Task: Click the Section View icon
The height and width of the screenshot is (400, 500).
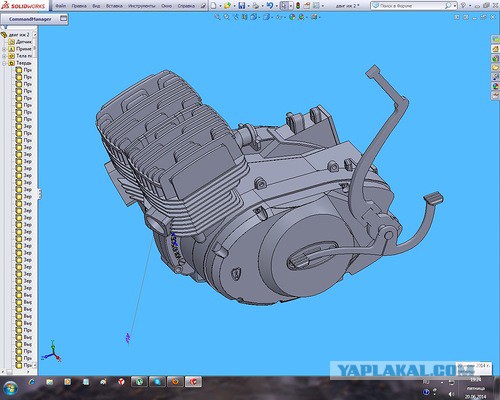Action: click(x=245, y=17)
